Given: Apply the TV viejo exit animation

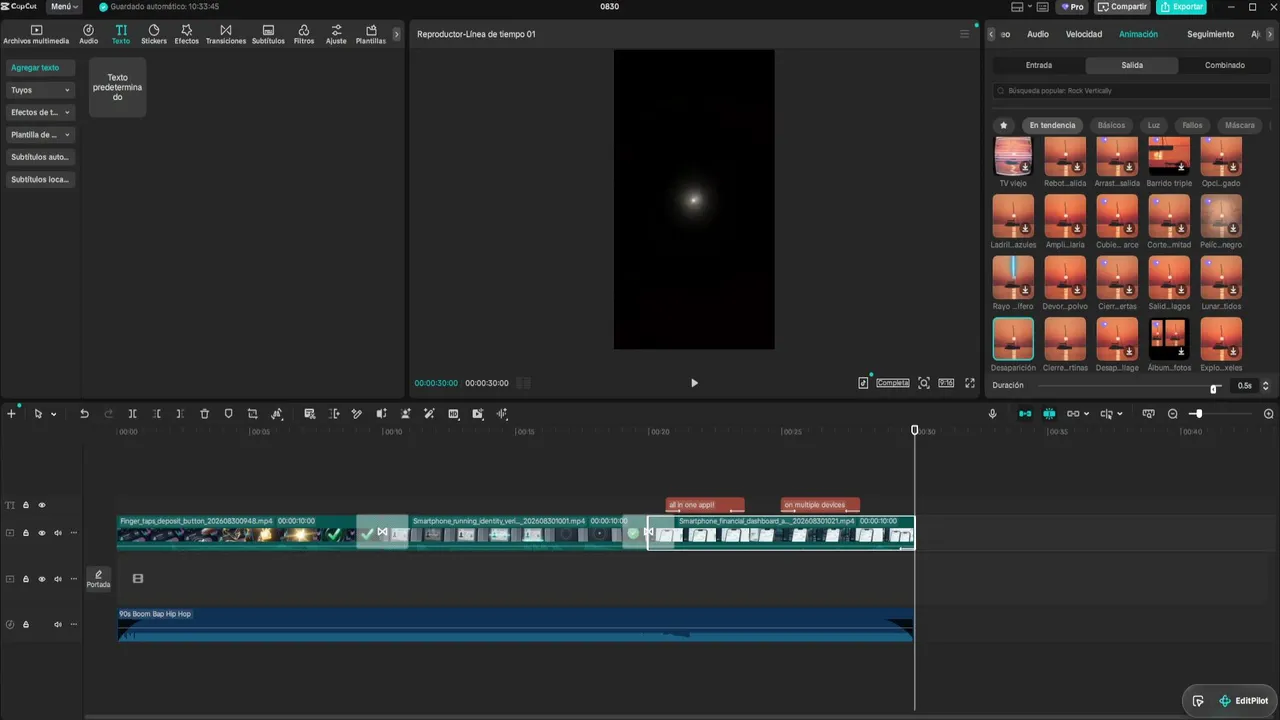Looking at the screenshot, I should [x=1013, y=157].
